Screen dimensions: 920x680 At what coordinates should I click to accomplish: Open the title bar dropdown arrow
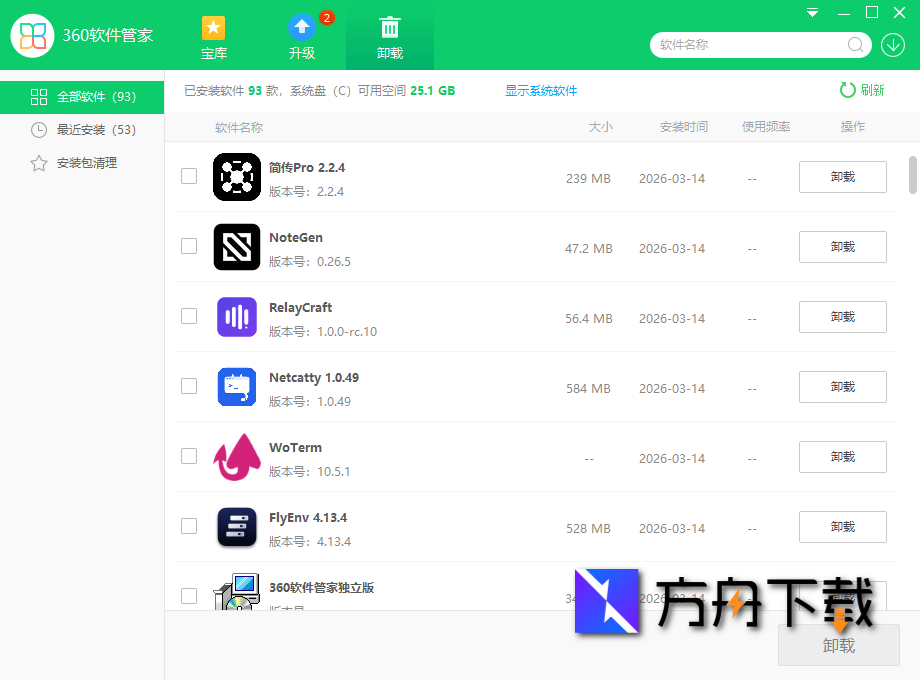point(811,12)
